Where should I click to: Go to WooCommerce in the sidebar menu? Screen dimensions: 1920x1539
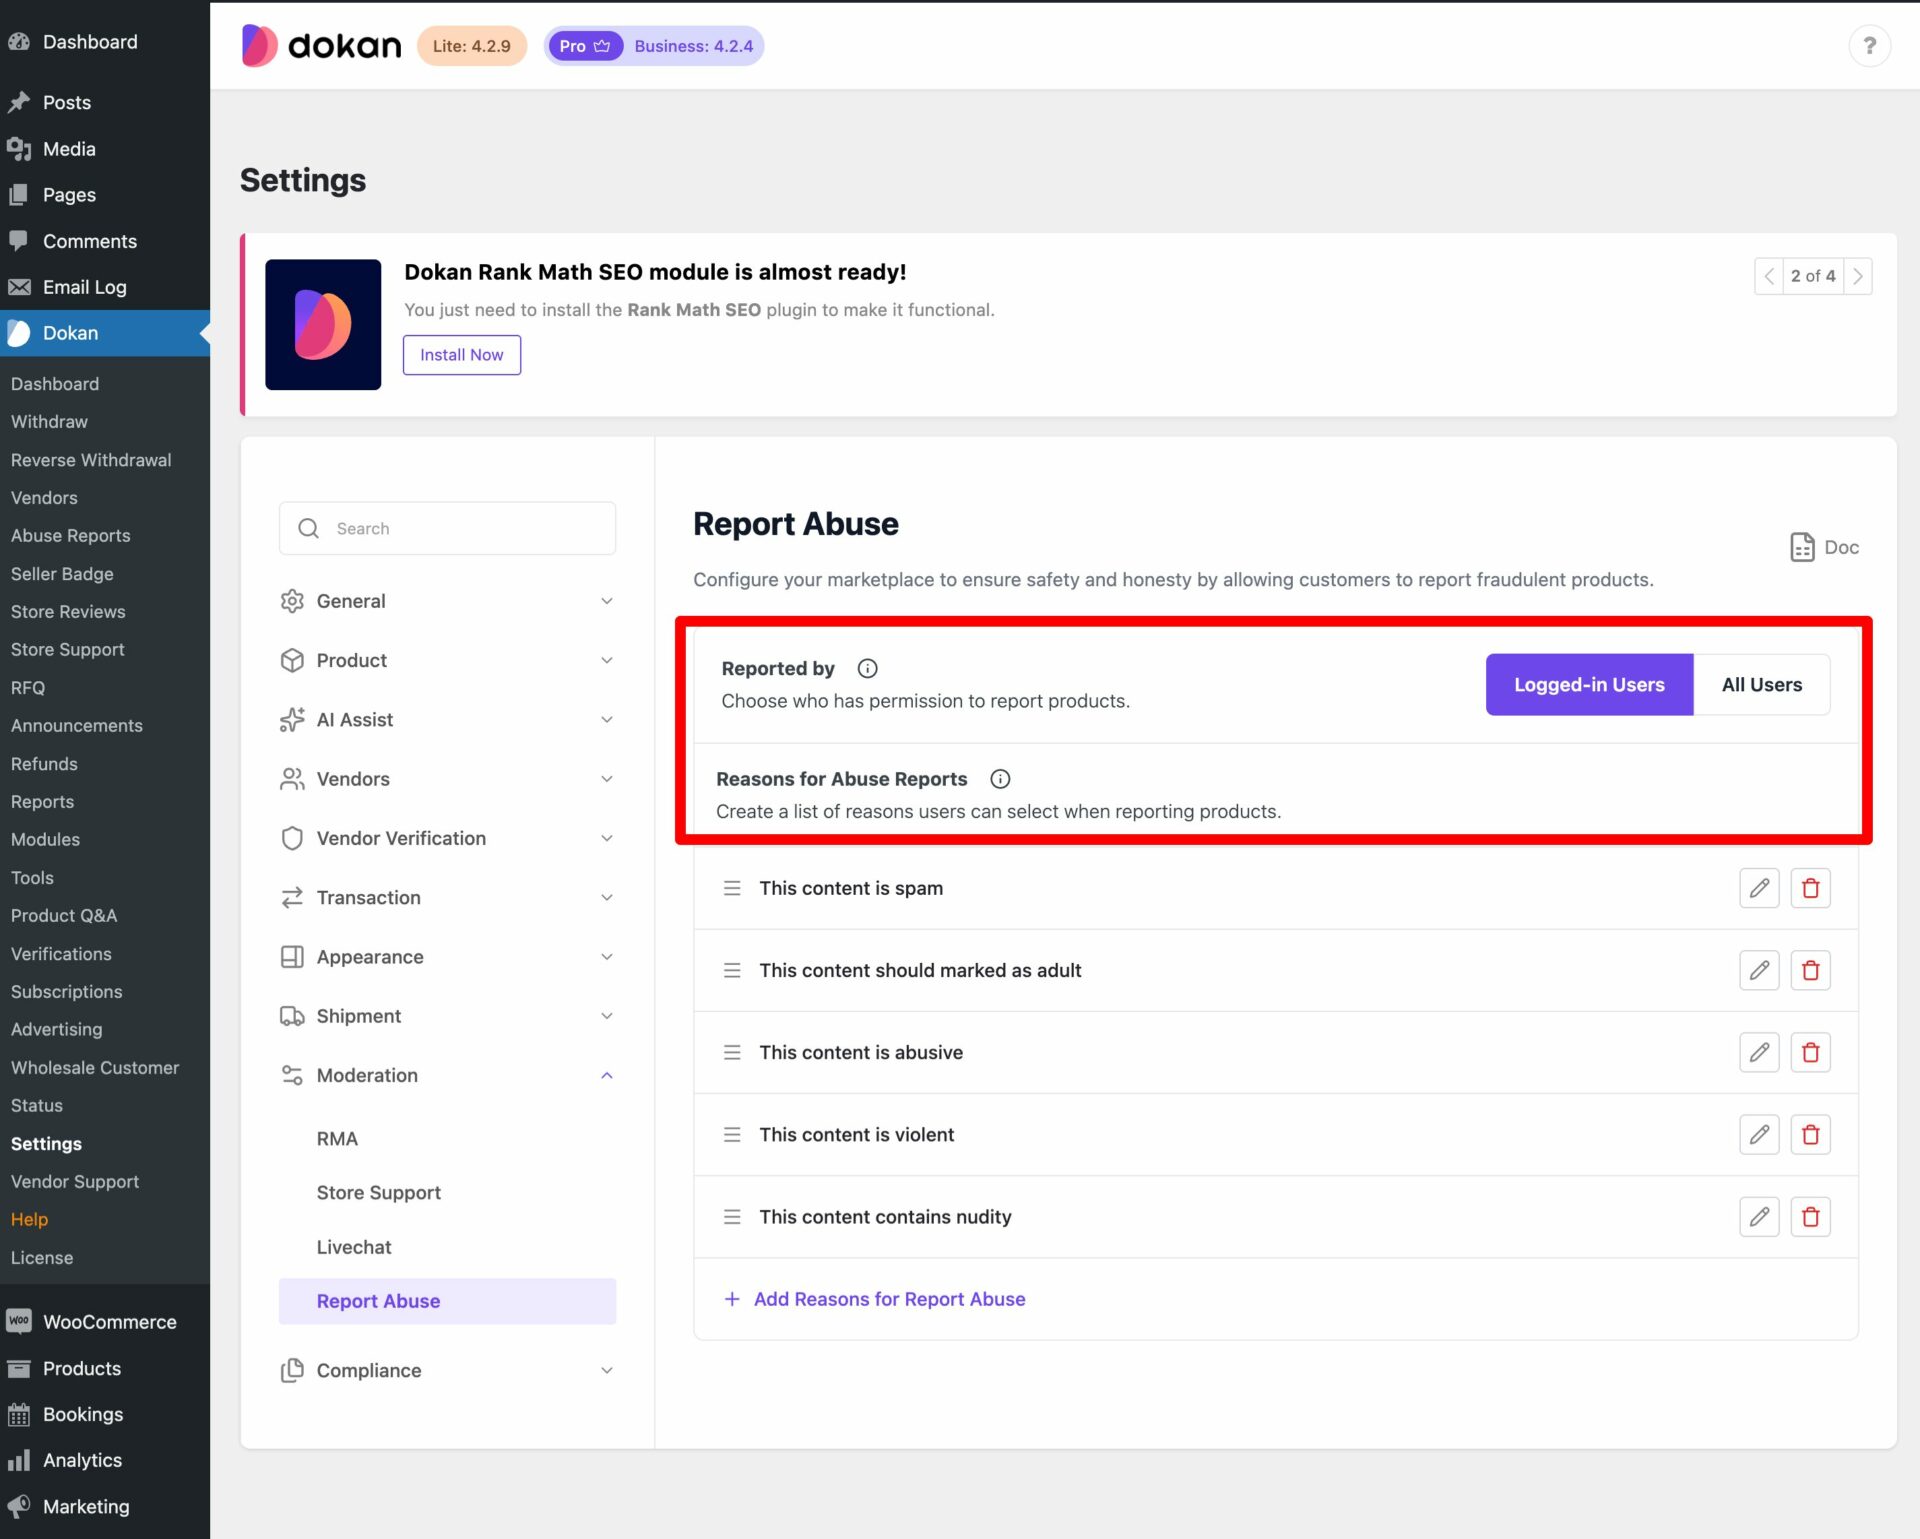(x=107, y=1321)
